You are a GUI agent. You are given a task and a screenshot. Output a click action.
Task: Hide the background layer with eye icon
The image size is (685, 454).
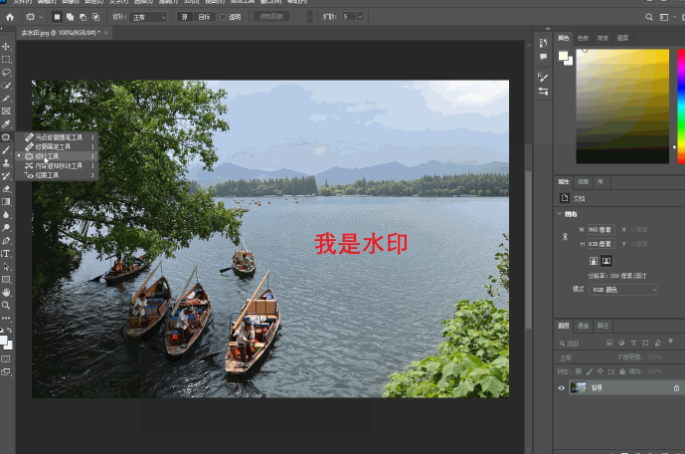click(561, 388)
